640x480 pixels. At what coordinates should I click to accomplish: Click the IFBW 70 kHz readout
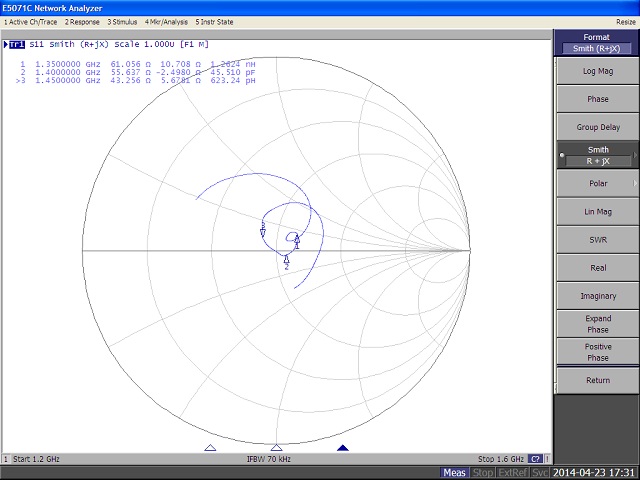pos(269,459)
